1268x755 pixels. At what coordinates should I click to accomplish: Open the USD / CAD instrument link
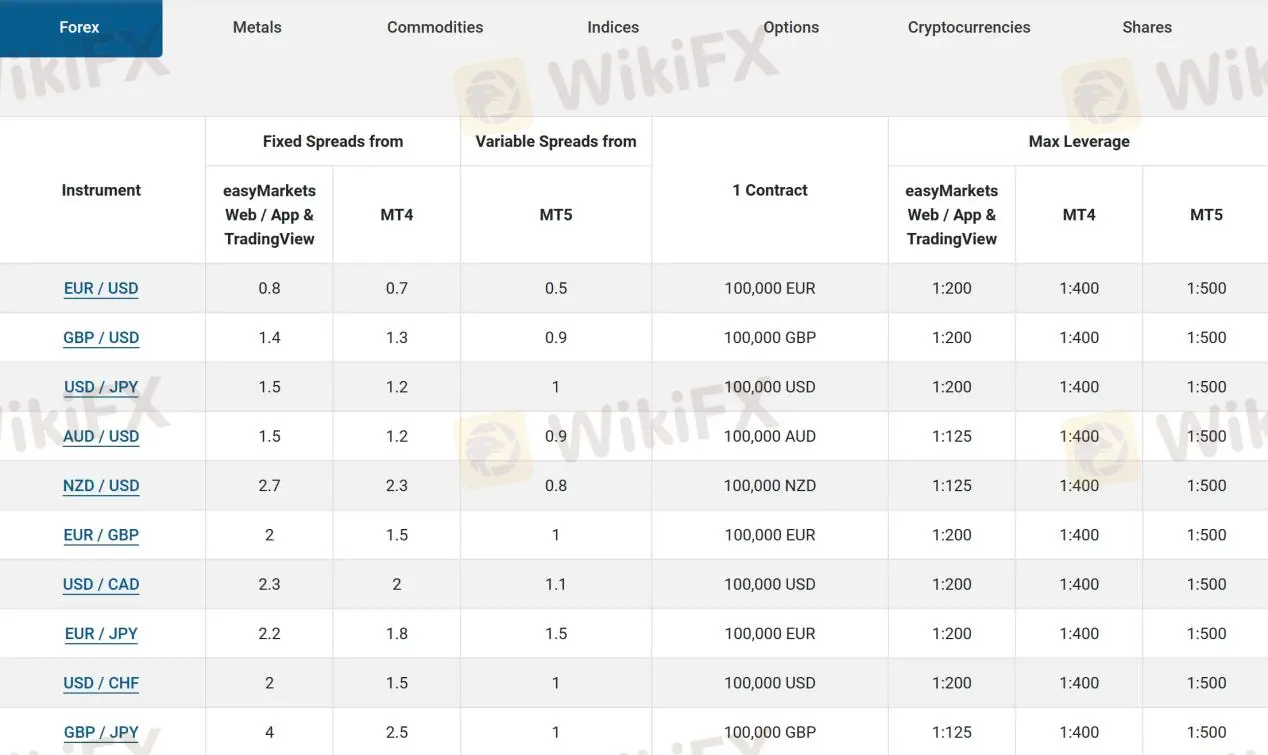pyautogui.click(x=101, y=585)
